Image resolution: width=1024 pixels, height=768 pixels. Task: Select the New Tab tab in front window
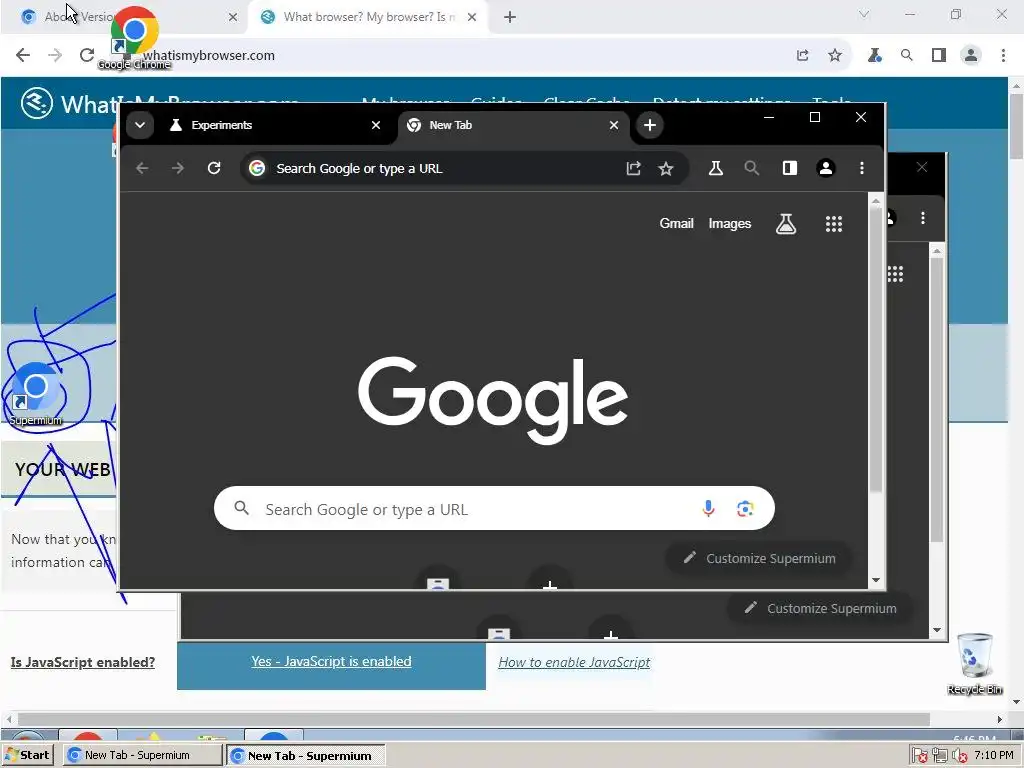click(x=509, y=125)
